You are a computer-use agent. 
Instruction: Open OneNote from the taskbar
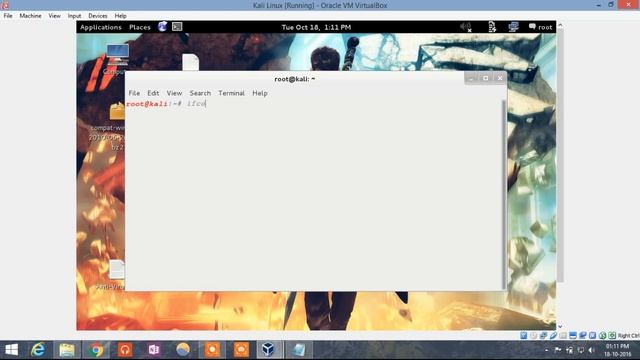point(154,350)
